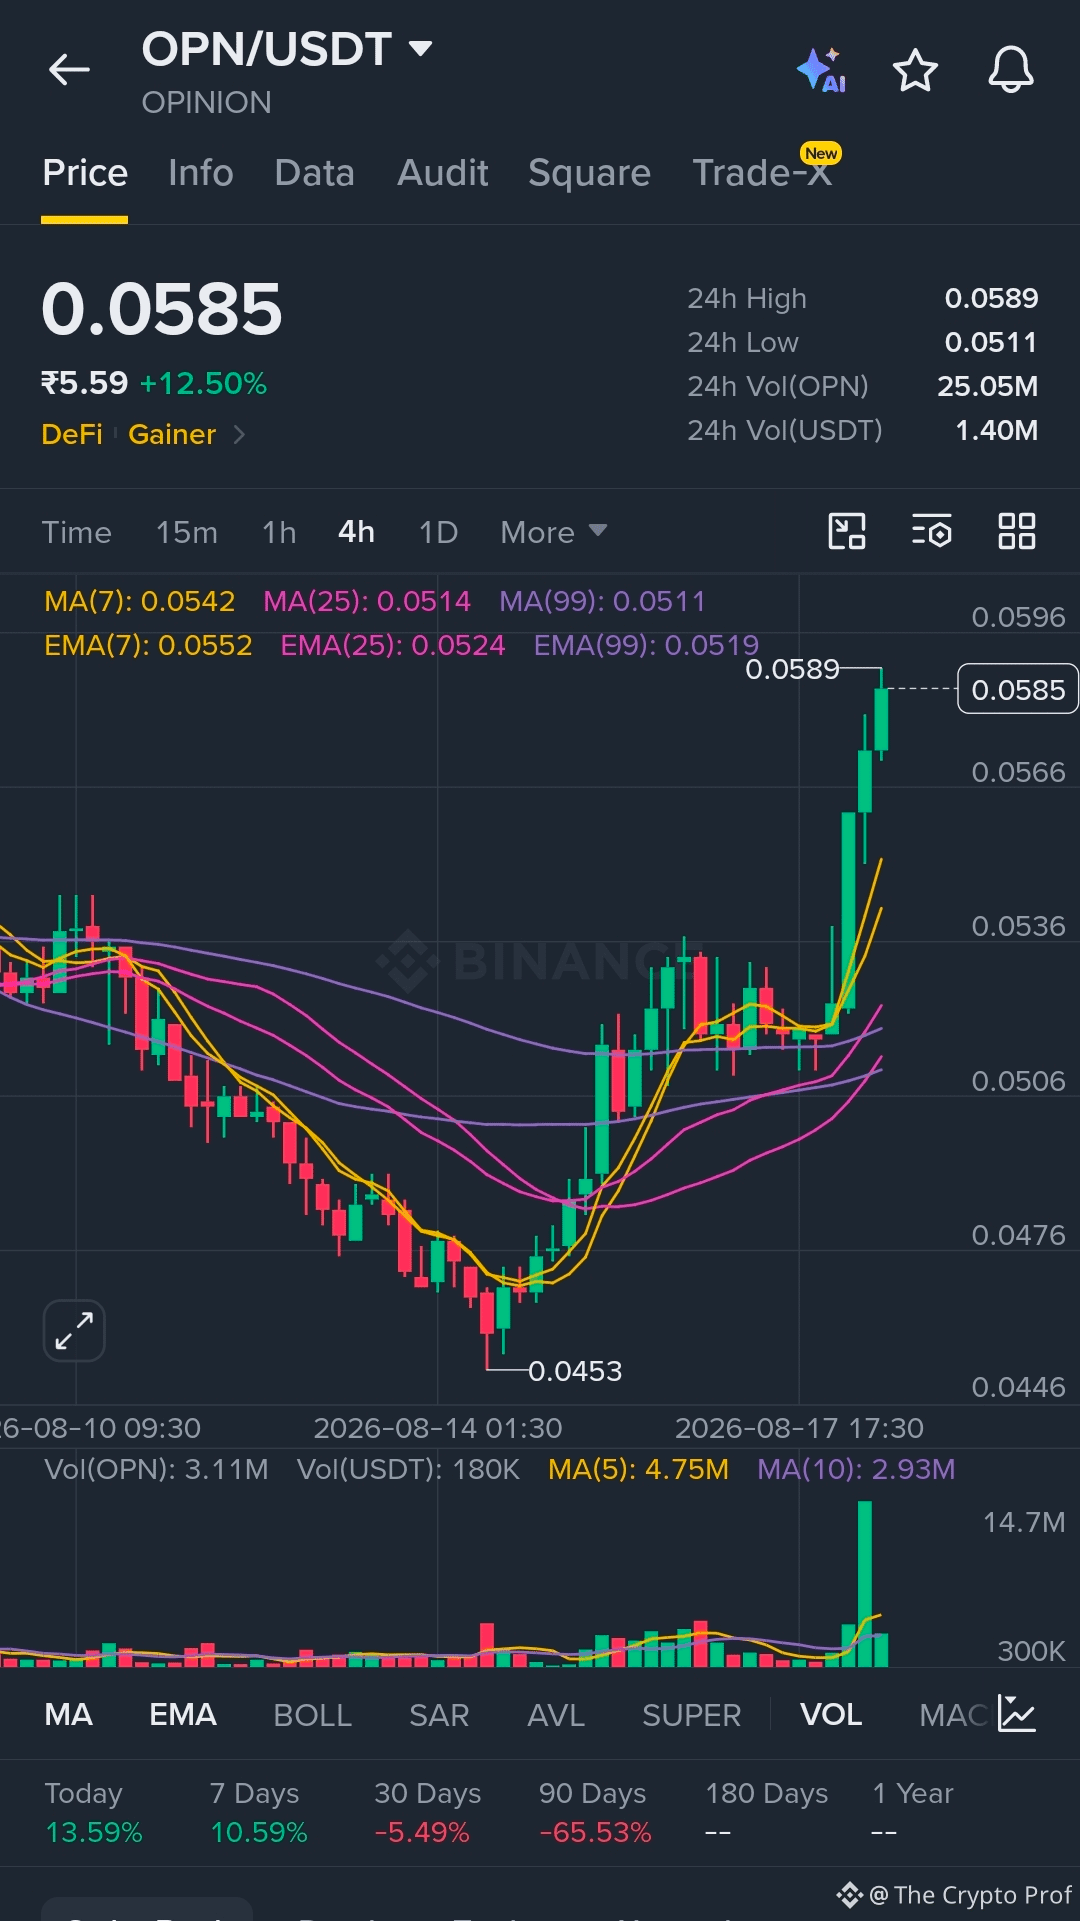The height and width of the screenshot is (1921, 1080).
Task: Open the indicator chart settings icon beside MAC
Action: coord(1017,1714)
